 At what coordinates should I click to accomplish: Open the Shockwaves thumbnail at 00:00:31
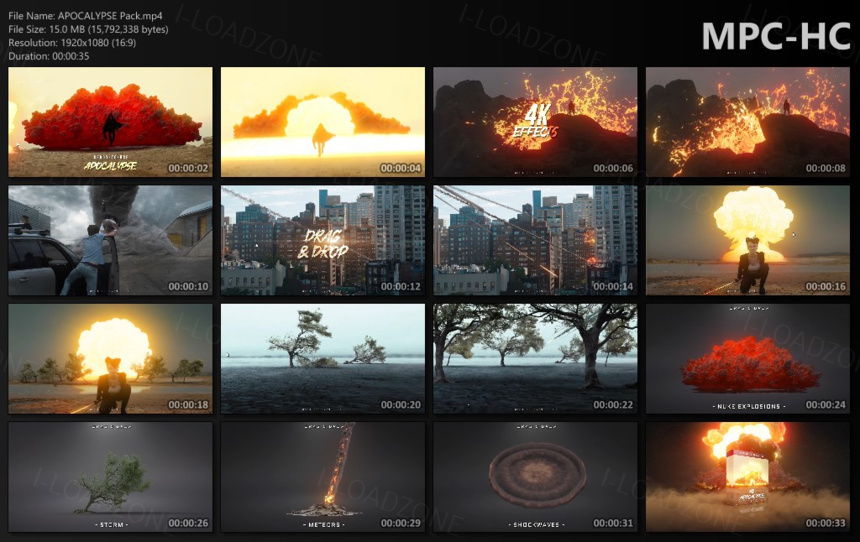pos(535,477)
